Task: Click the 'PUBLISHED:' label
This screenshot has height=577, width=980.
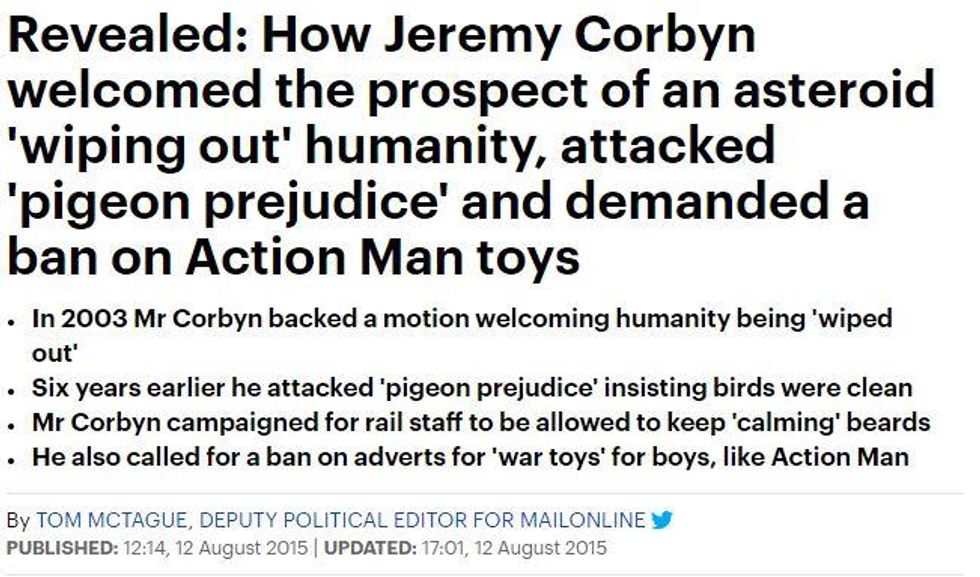Action: tap(62, 548)
